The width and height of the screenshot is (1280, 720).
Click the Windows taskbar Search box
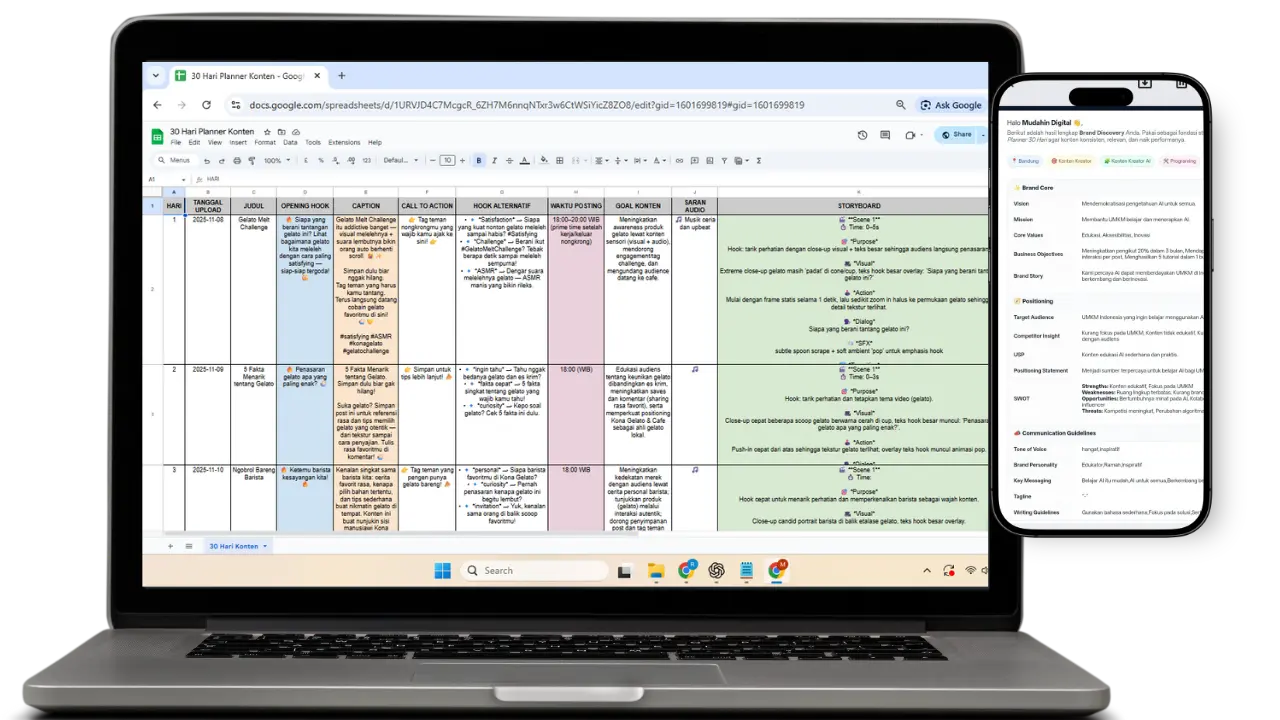coord(534,571)
